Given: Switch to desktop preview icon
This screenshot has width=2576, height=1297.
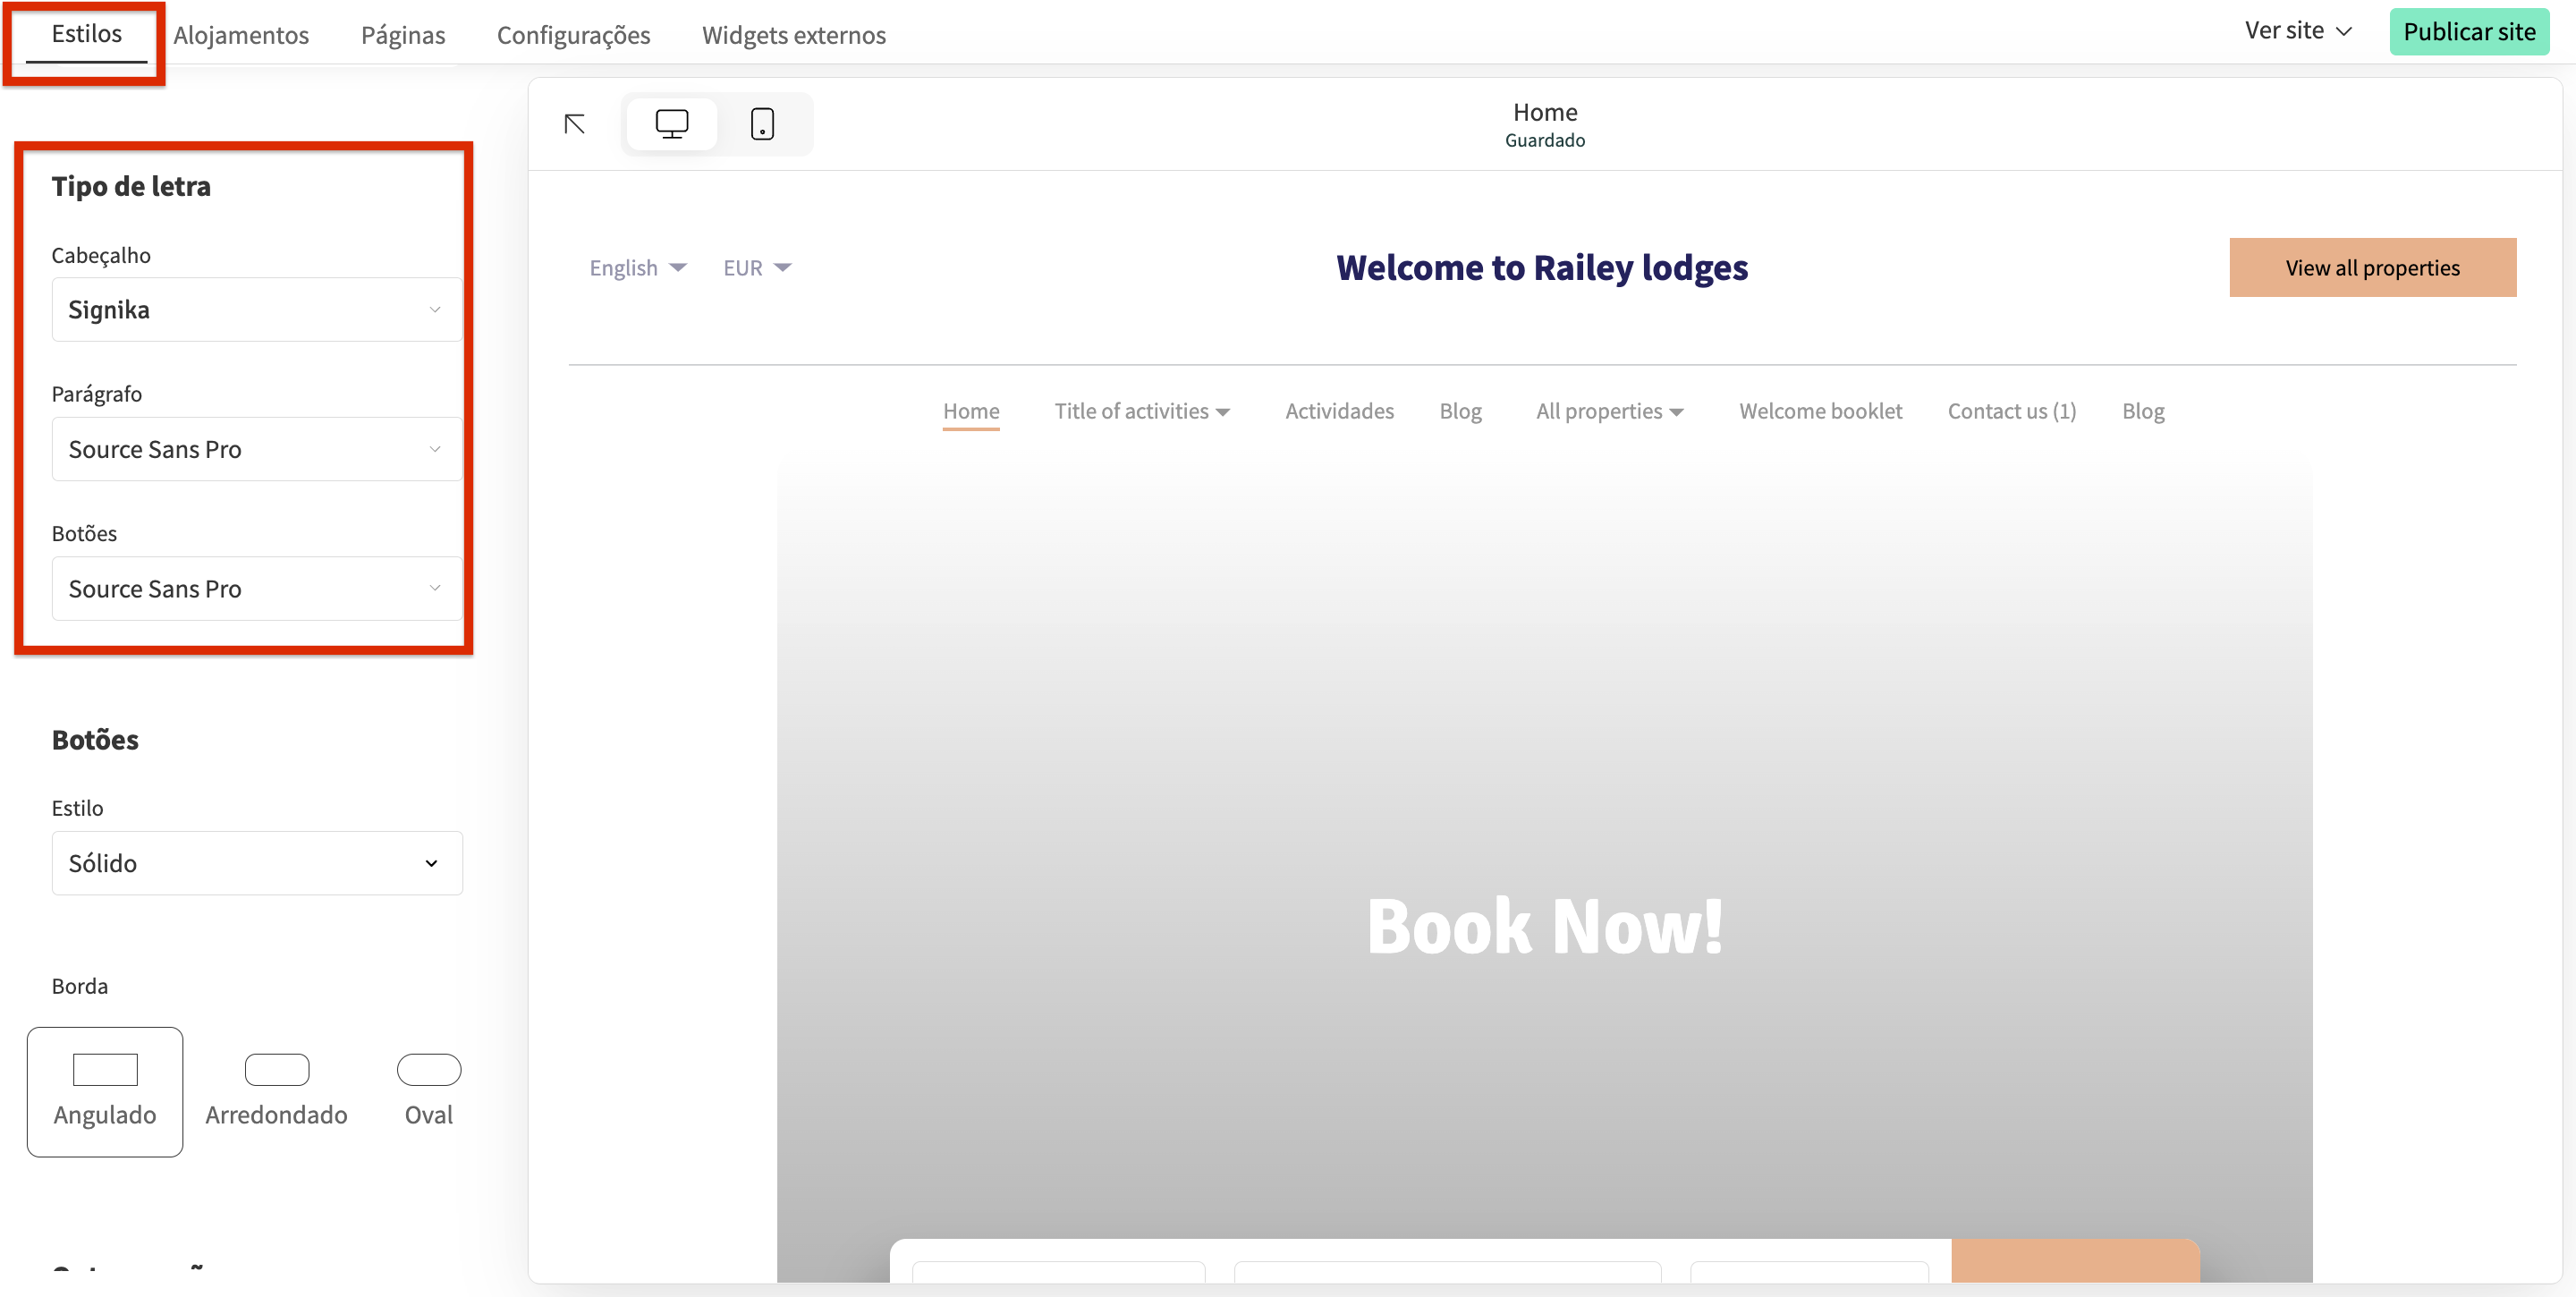Looking at the screenshot, I should tap(671, 124).
